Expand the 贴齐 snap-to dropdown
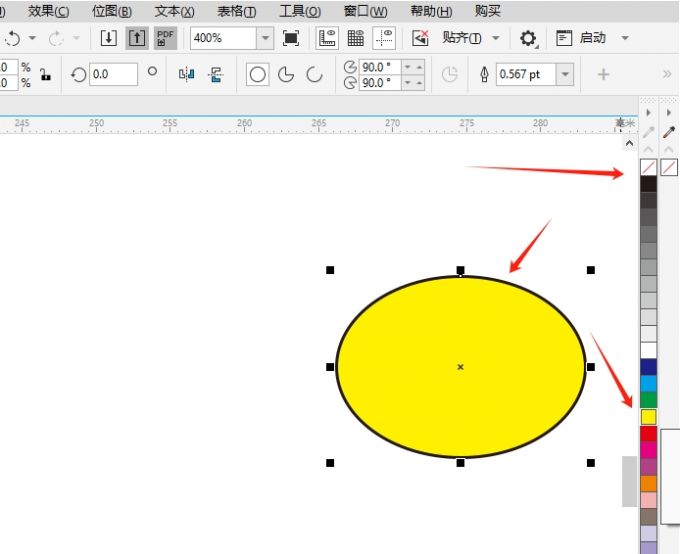 [496, 38]
